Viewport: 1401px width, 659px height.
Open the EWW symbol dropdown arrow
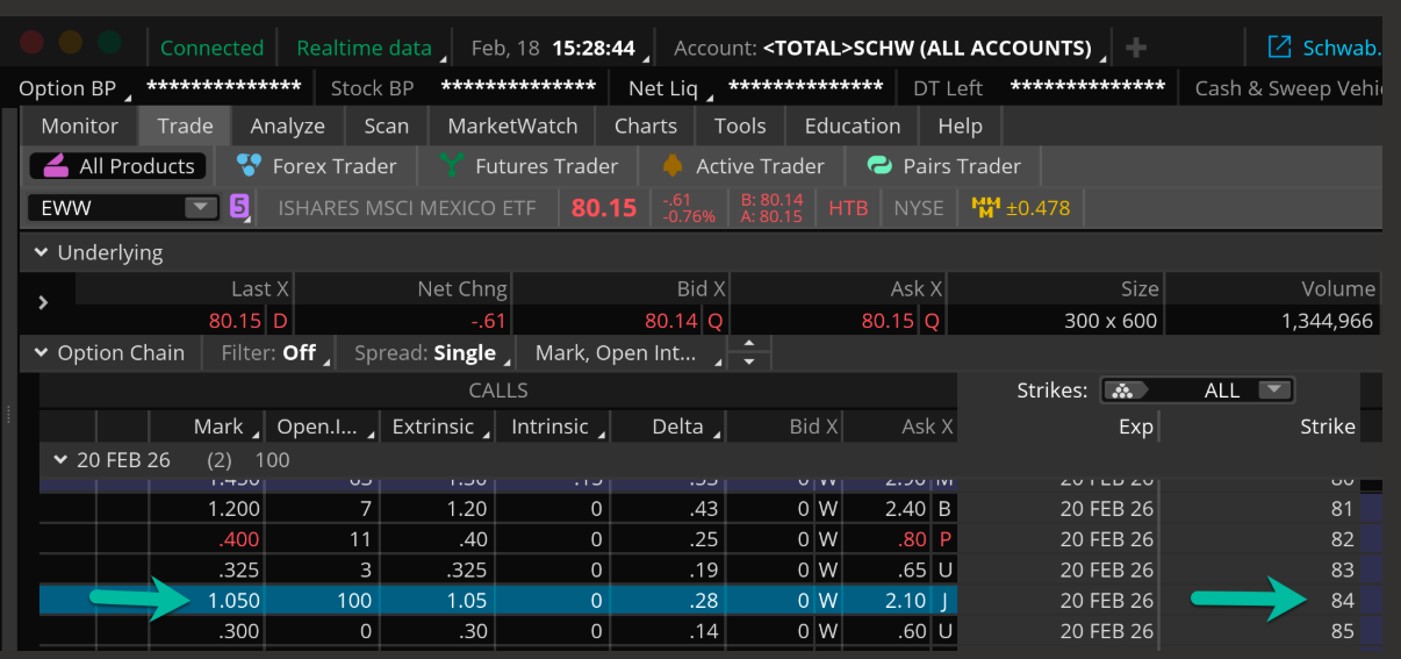(200, 208)
